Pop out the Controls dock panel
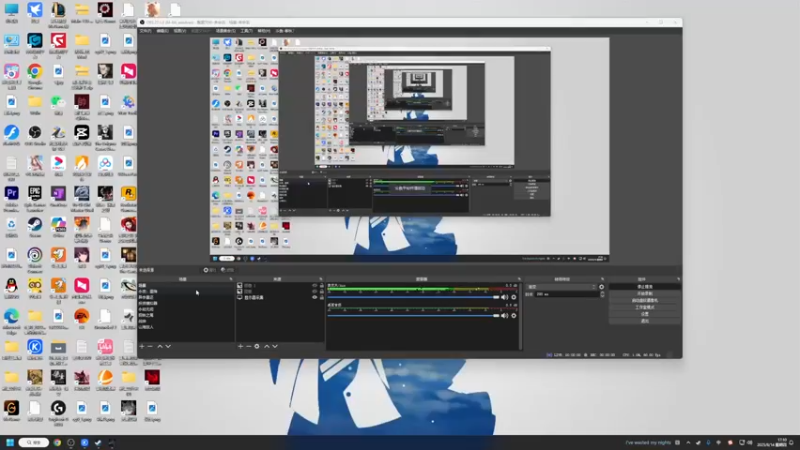Image resolution: width=800 pixels, height=450 pixels. (678, 279)
